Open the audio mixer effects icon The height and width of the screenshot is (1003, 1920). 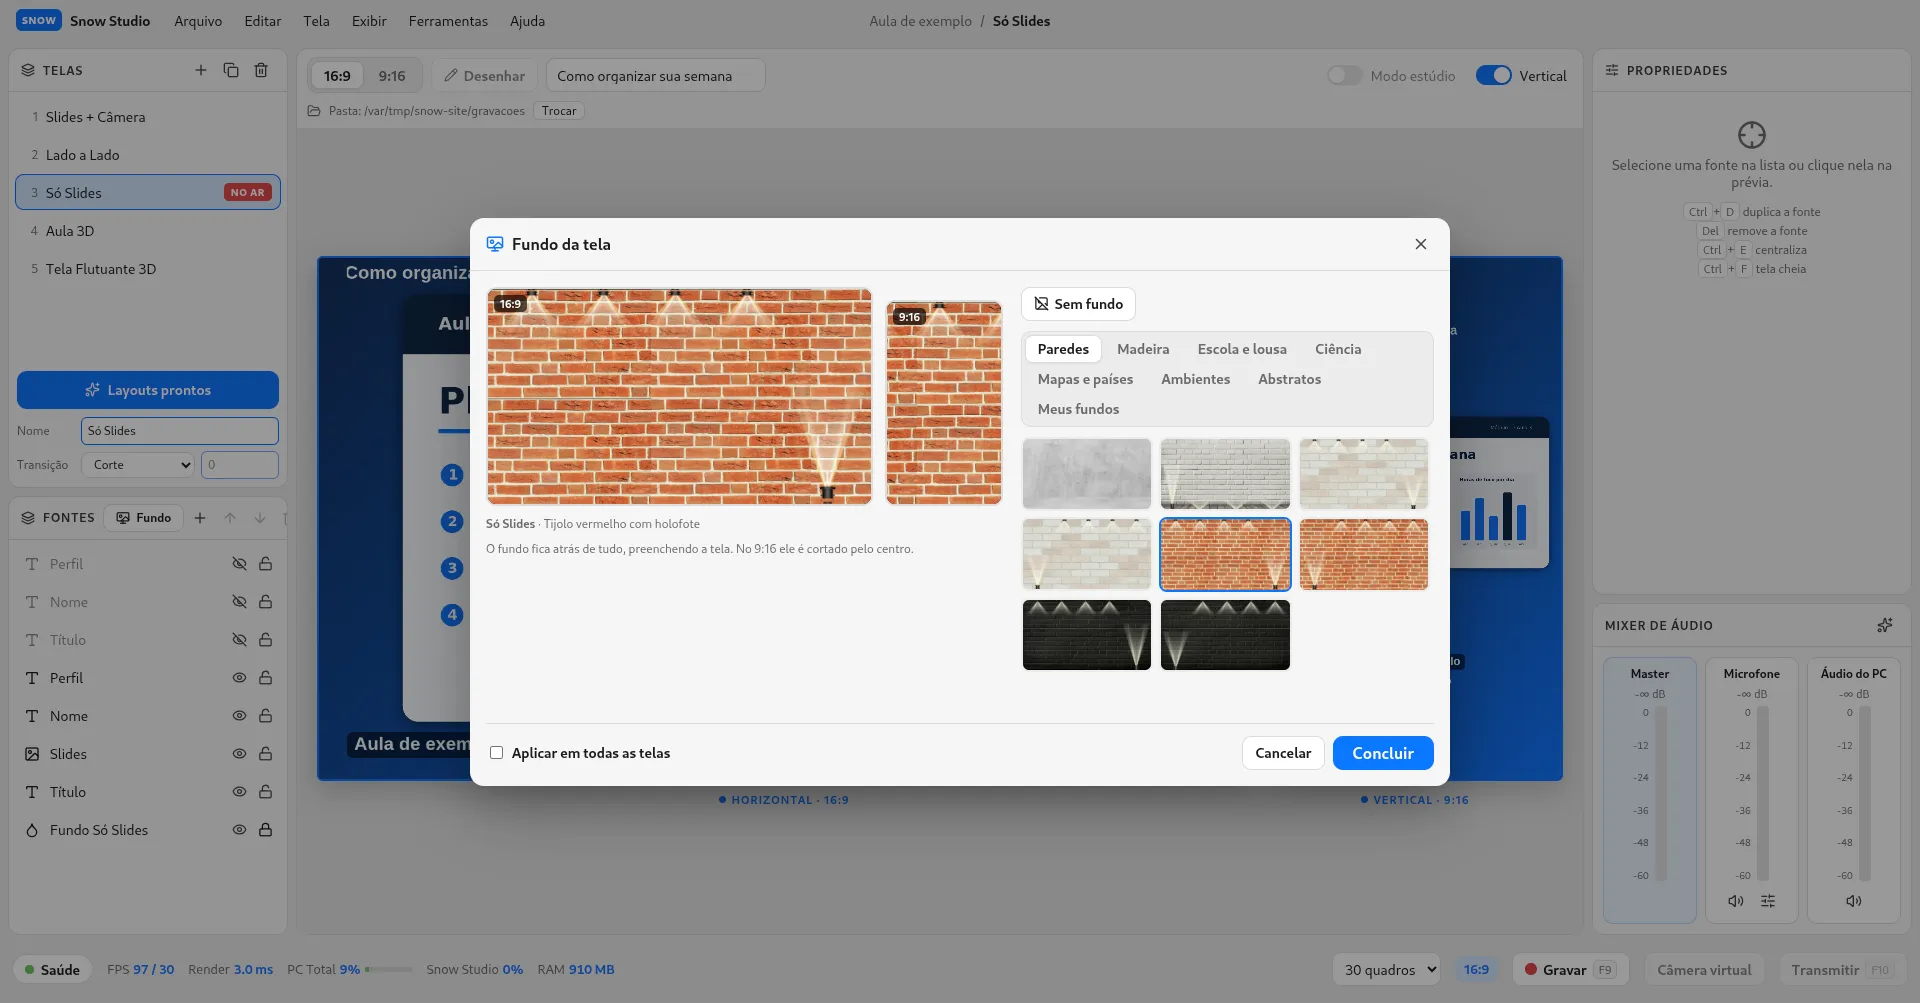(x=1885, y=625)
